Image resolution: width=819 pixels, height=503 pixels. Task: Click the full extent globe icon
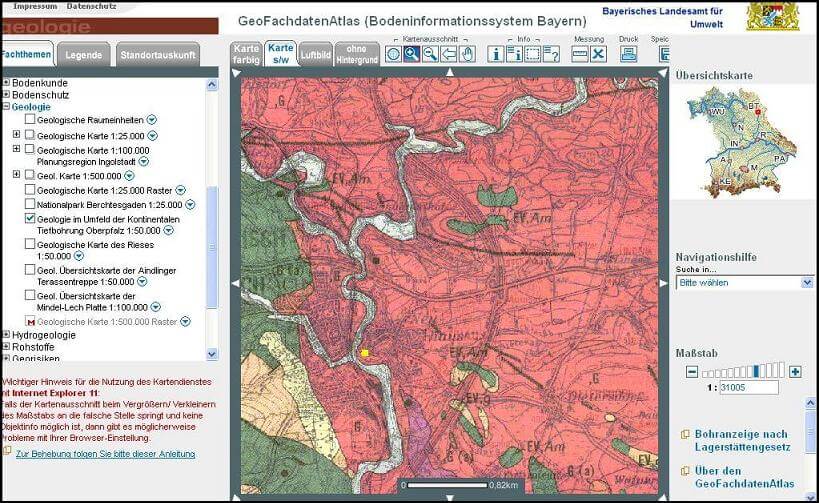tap(393, 54)
